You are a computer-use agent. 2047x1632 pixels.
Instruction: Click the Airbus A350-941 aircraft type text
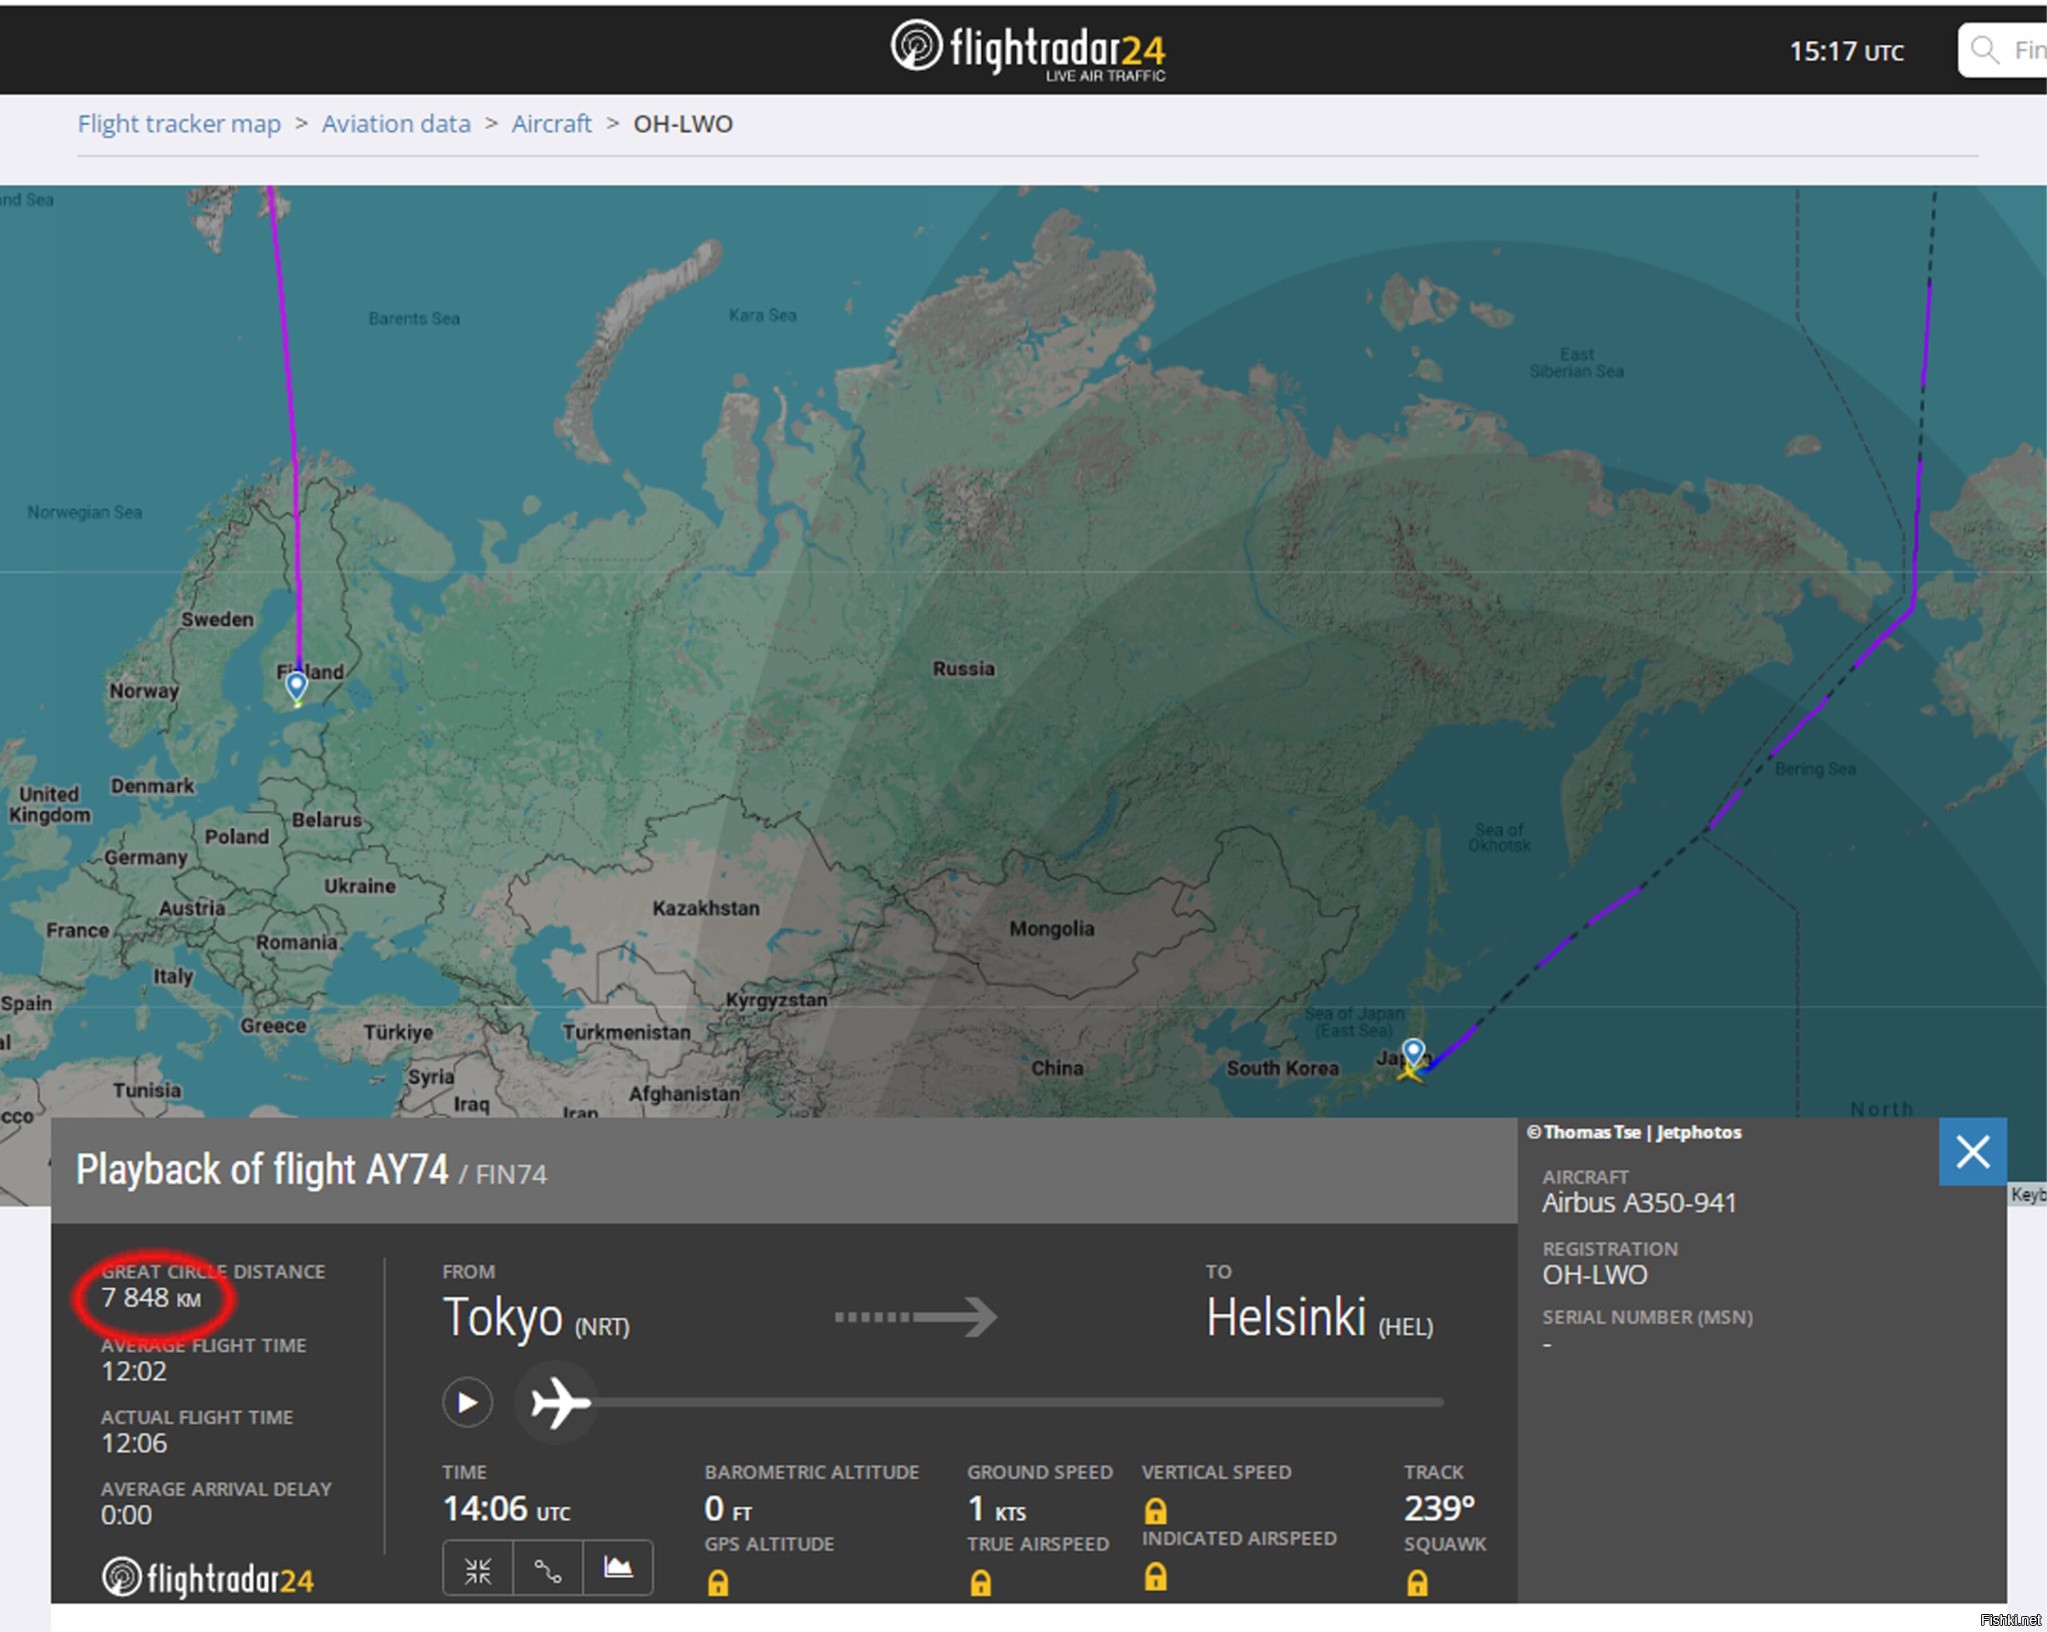1639,1203
